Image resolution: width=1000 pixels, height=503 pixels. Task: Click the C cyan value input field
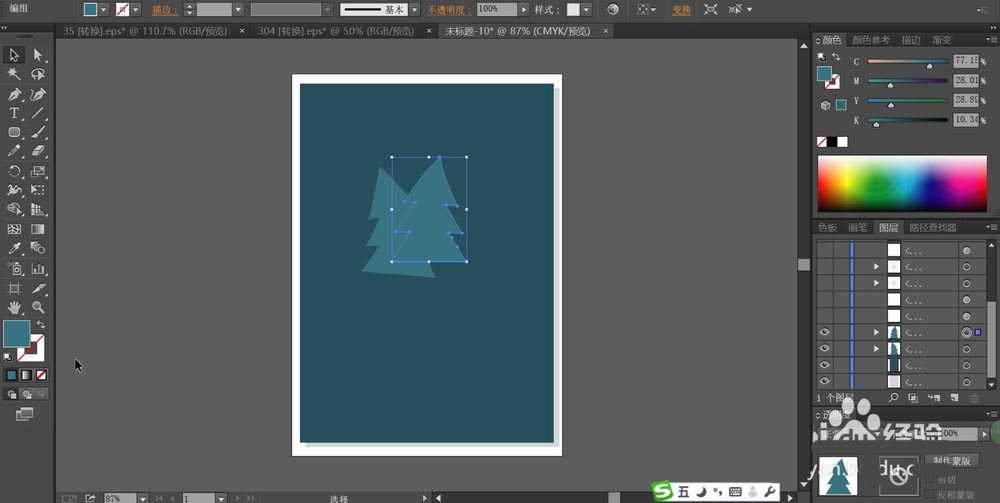[x=966, y=62]
